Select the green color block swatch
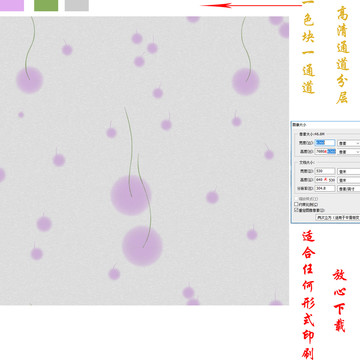360x360 pixels. 46,5
